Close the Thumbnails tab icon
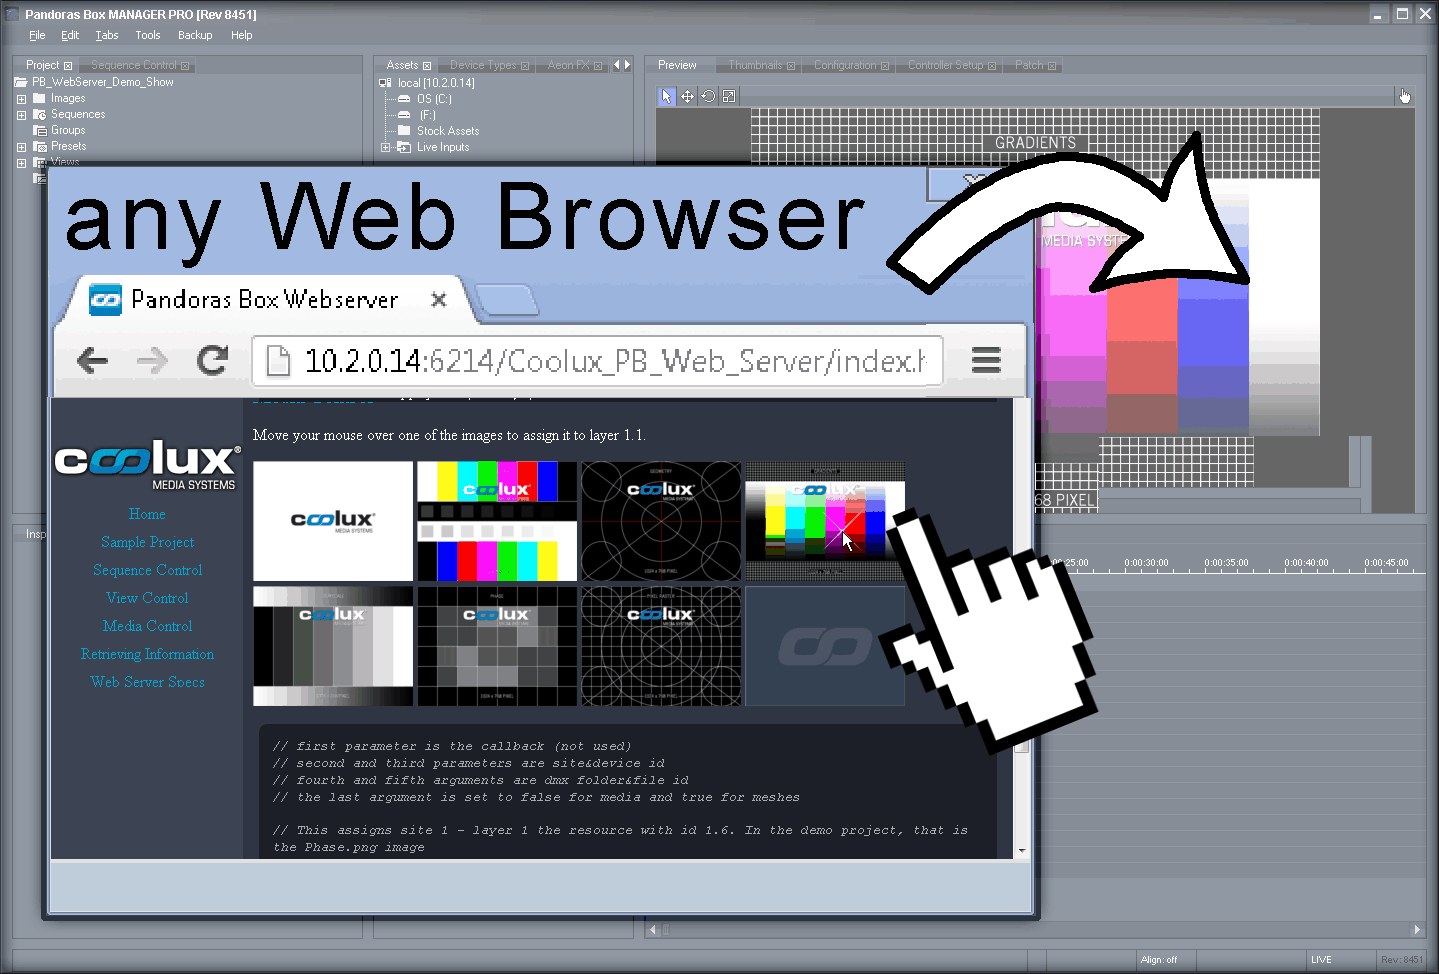The width and height of the screenshot is (1439, 974). tap(791, 66)
